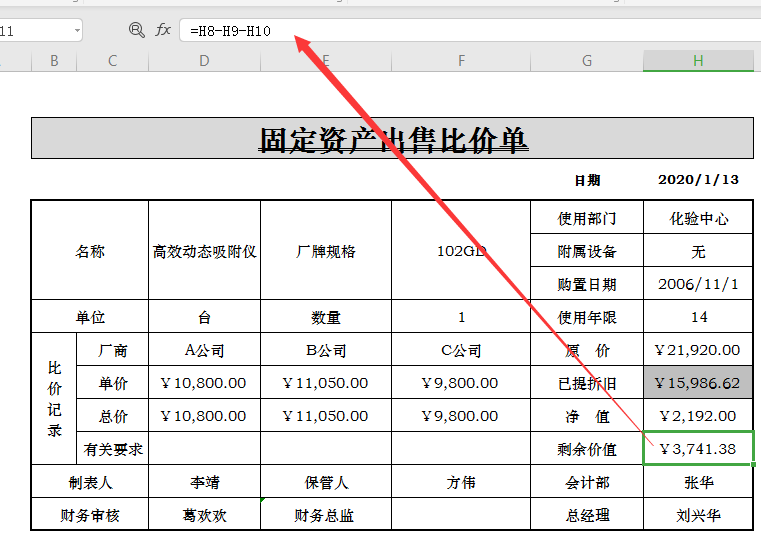
Task: Click the 单价 row label cell
Action: (113, 383)
